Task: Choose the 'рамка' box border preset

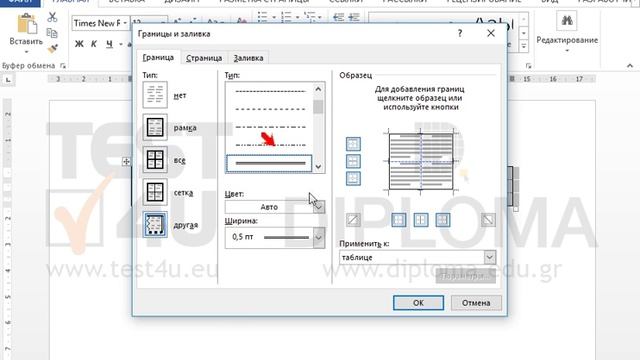Action: pyautogui.click(x=155, y=127)
